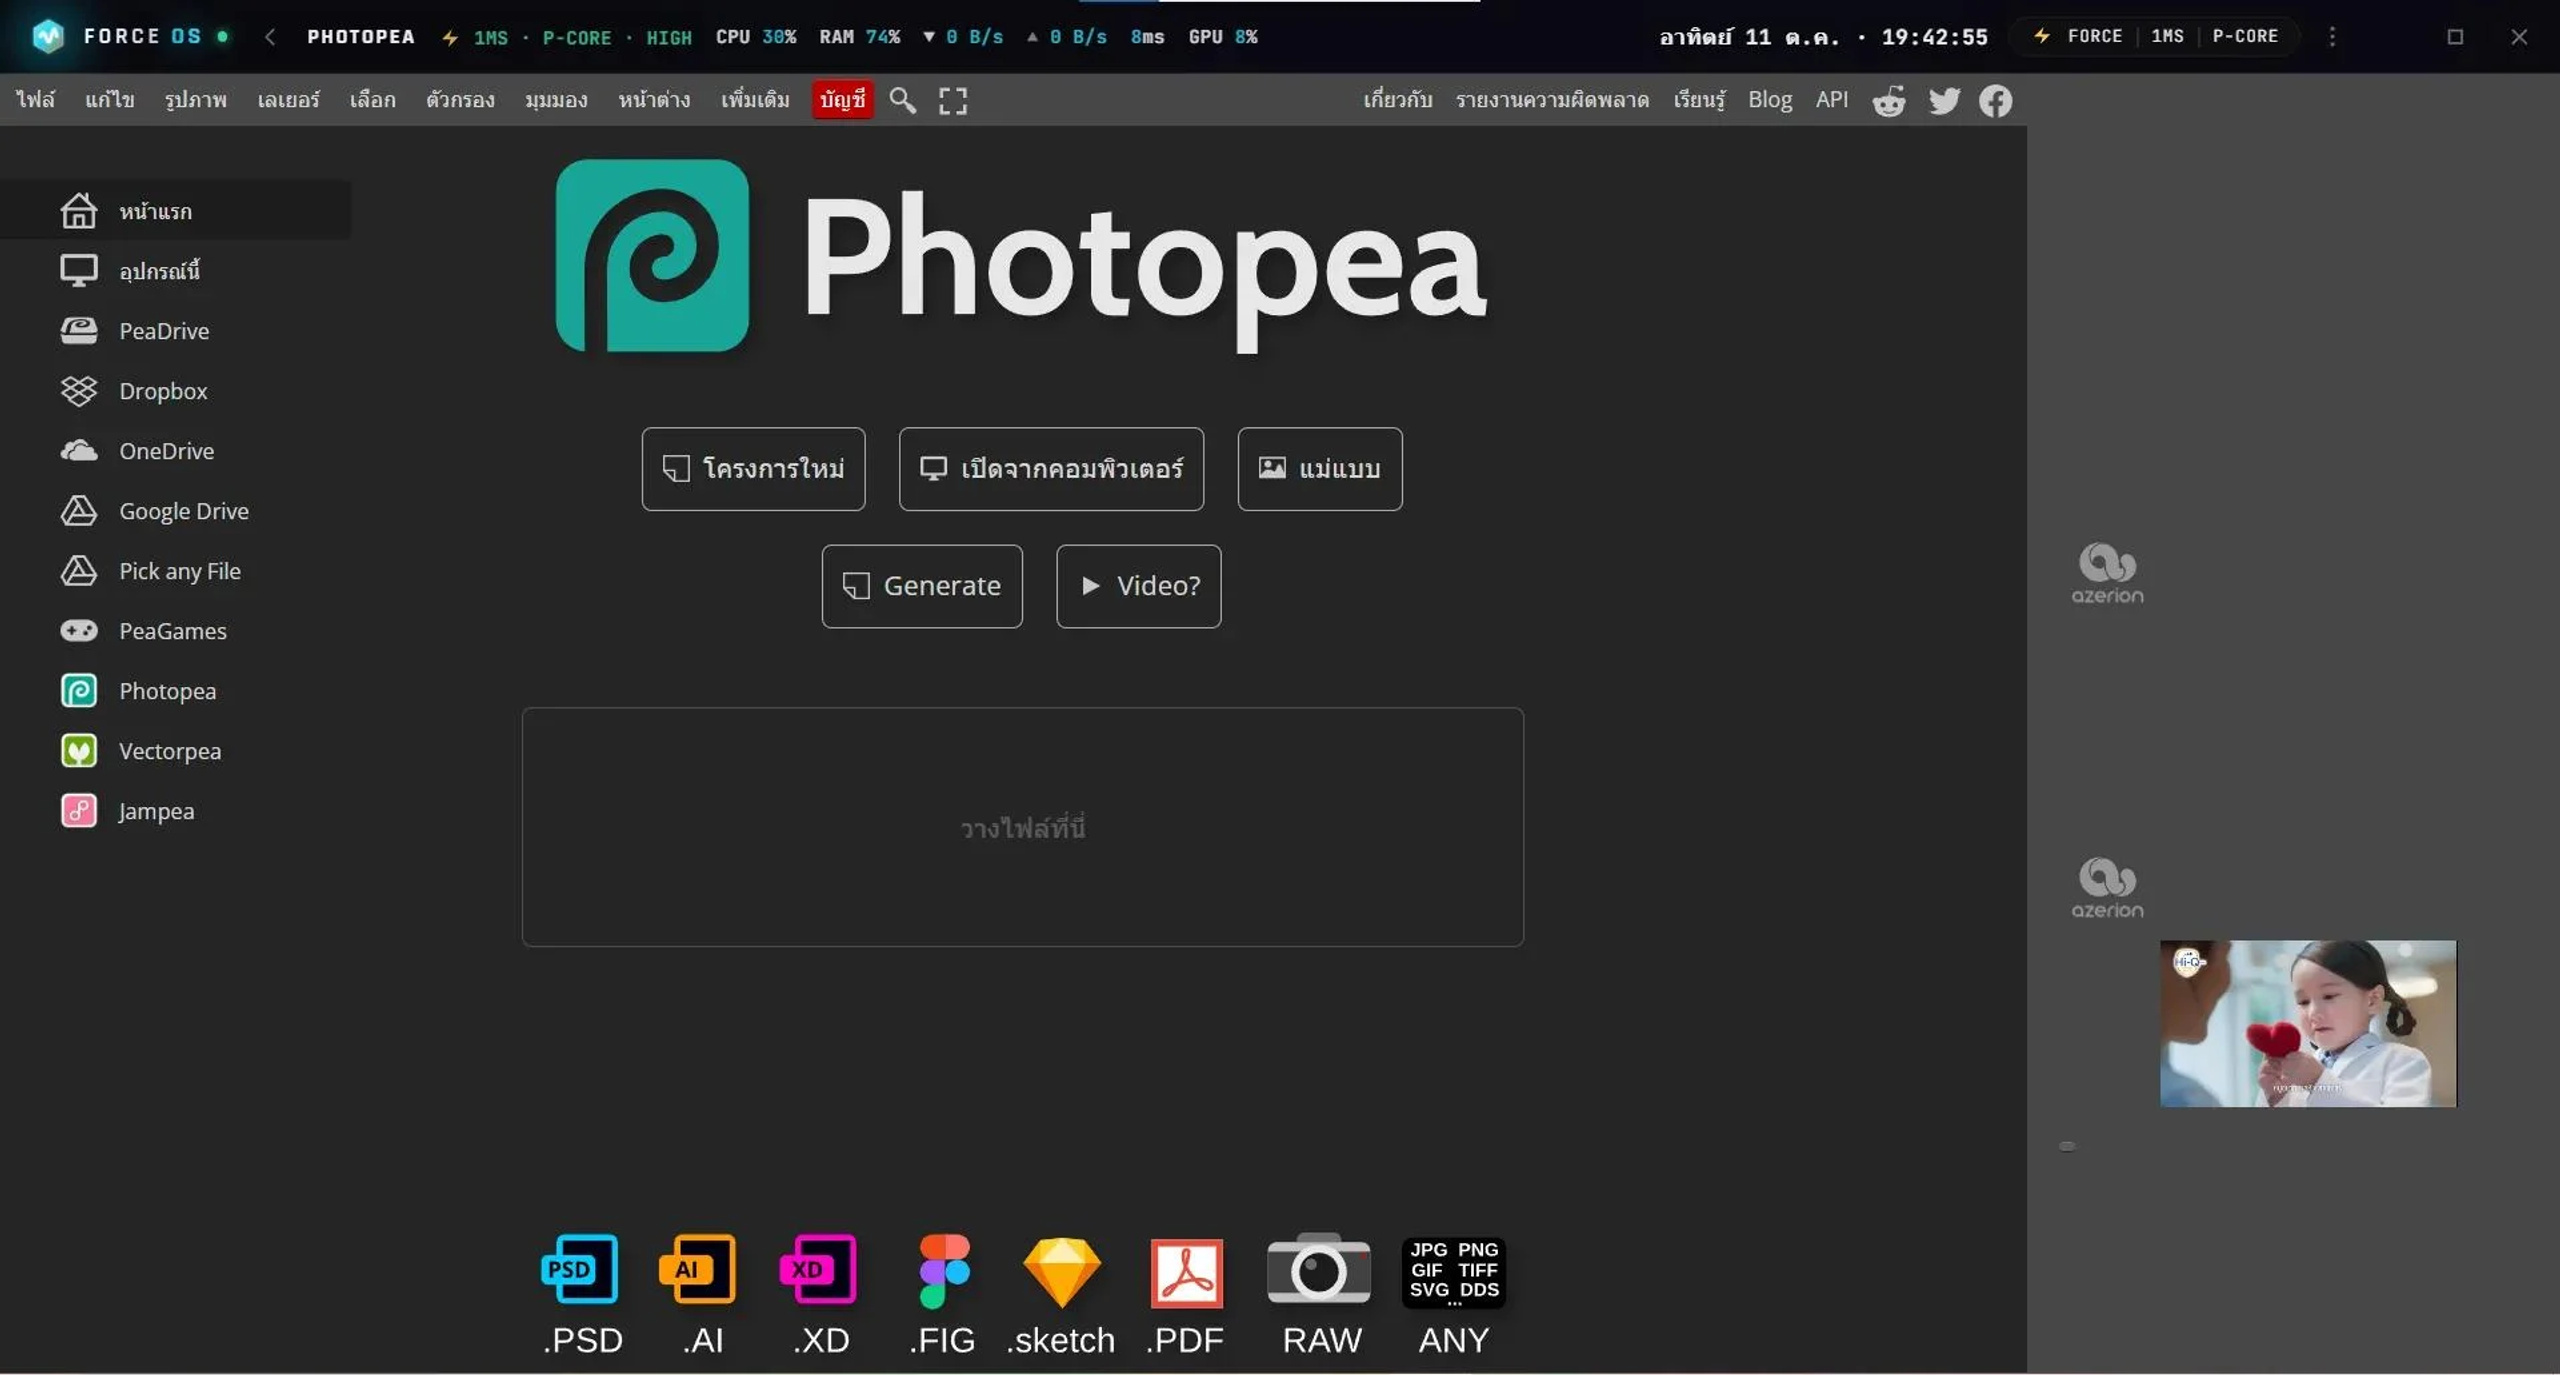Select หน้าแรก in the sidebar
The width and height of the screenshot is (2560, 1375).
point(176,210)
